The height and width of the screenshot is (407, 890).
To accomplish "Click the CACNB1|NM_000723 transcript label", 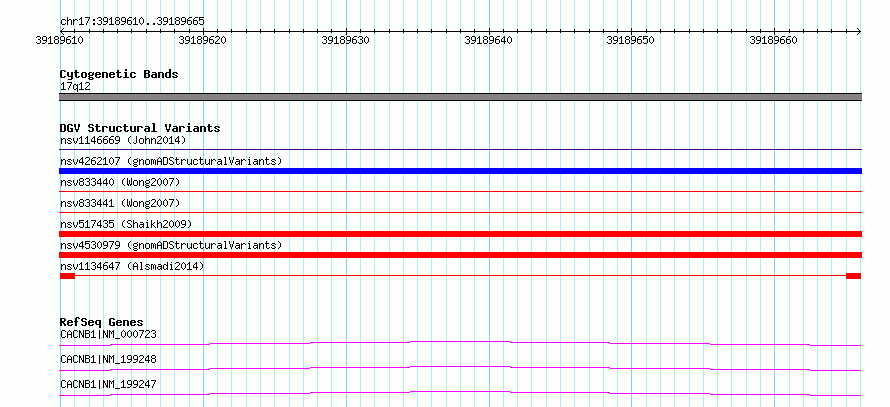I will coord(108,334).
